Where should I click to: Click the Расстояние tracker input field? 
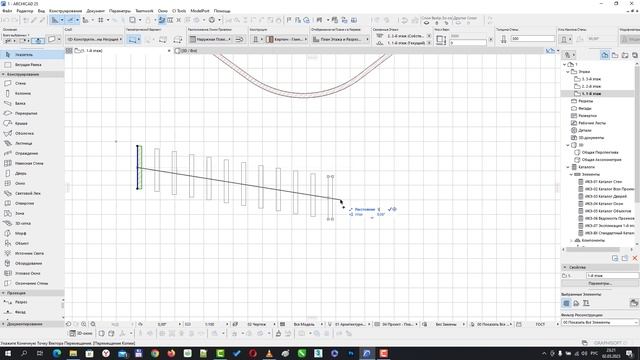pos(380,209)
